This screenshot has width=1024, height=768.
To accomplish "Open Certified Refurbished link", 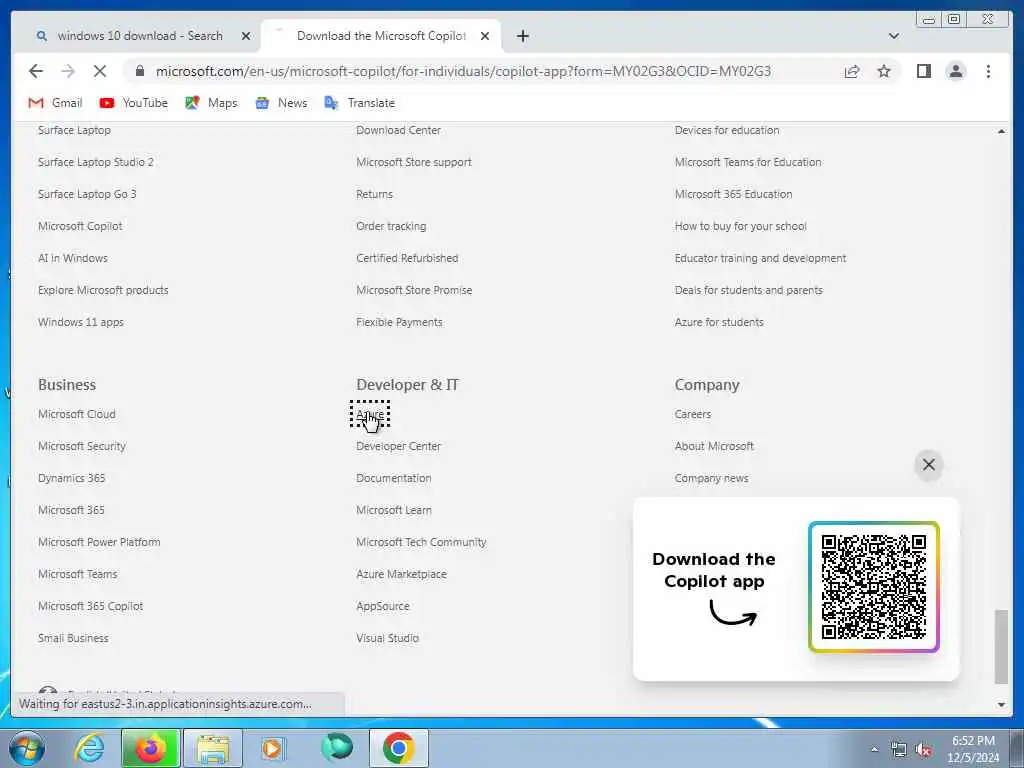I will pyautogui.click(x=407, y=258).
